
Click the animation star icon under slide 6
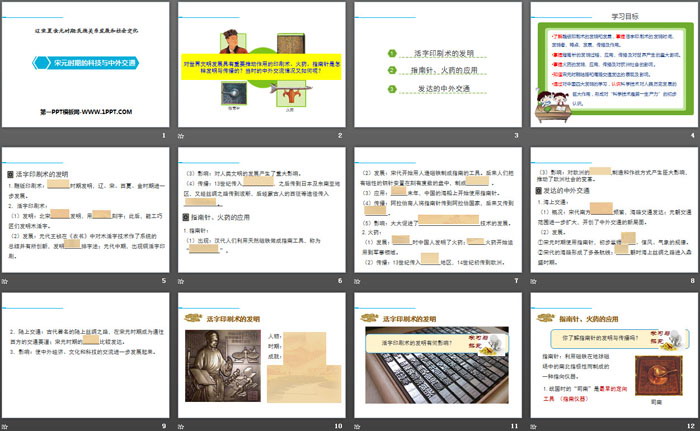pos(181,281)
